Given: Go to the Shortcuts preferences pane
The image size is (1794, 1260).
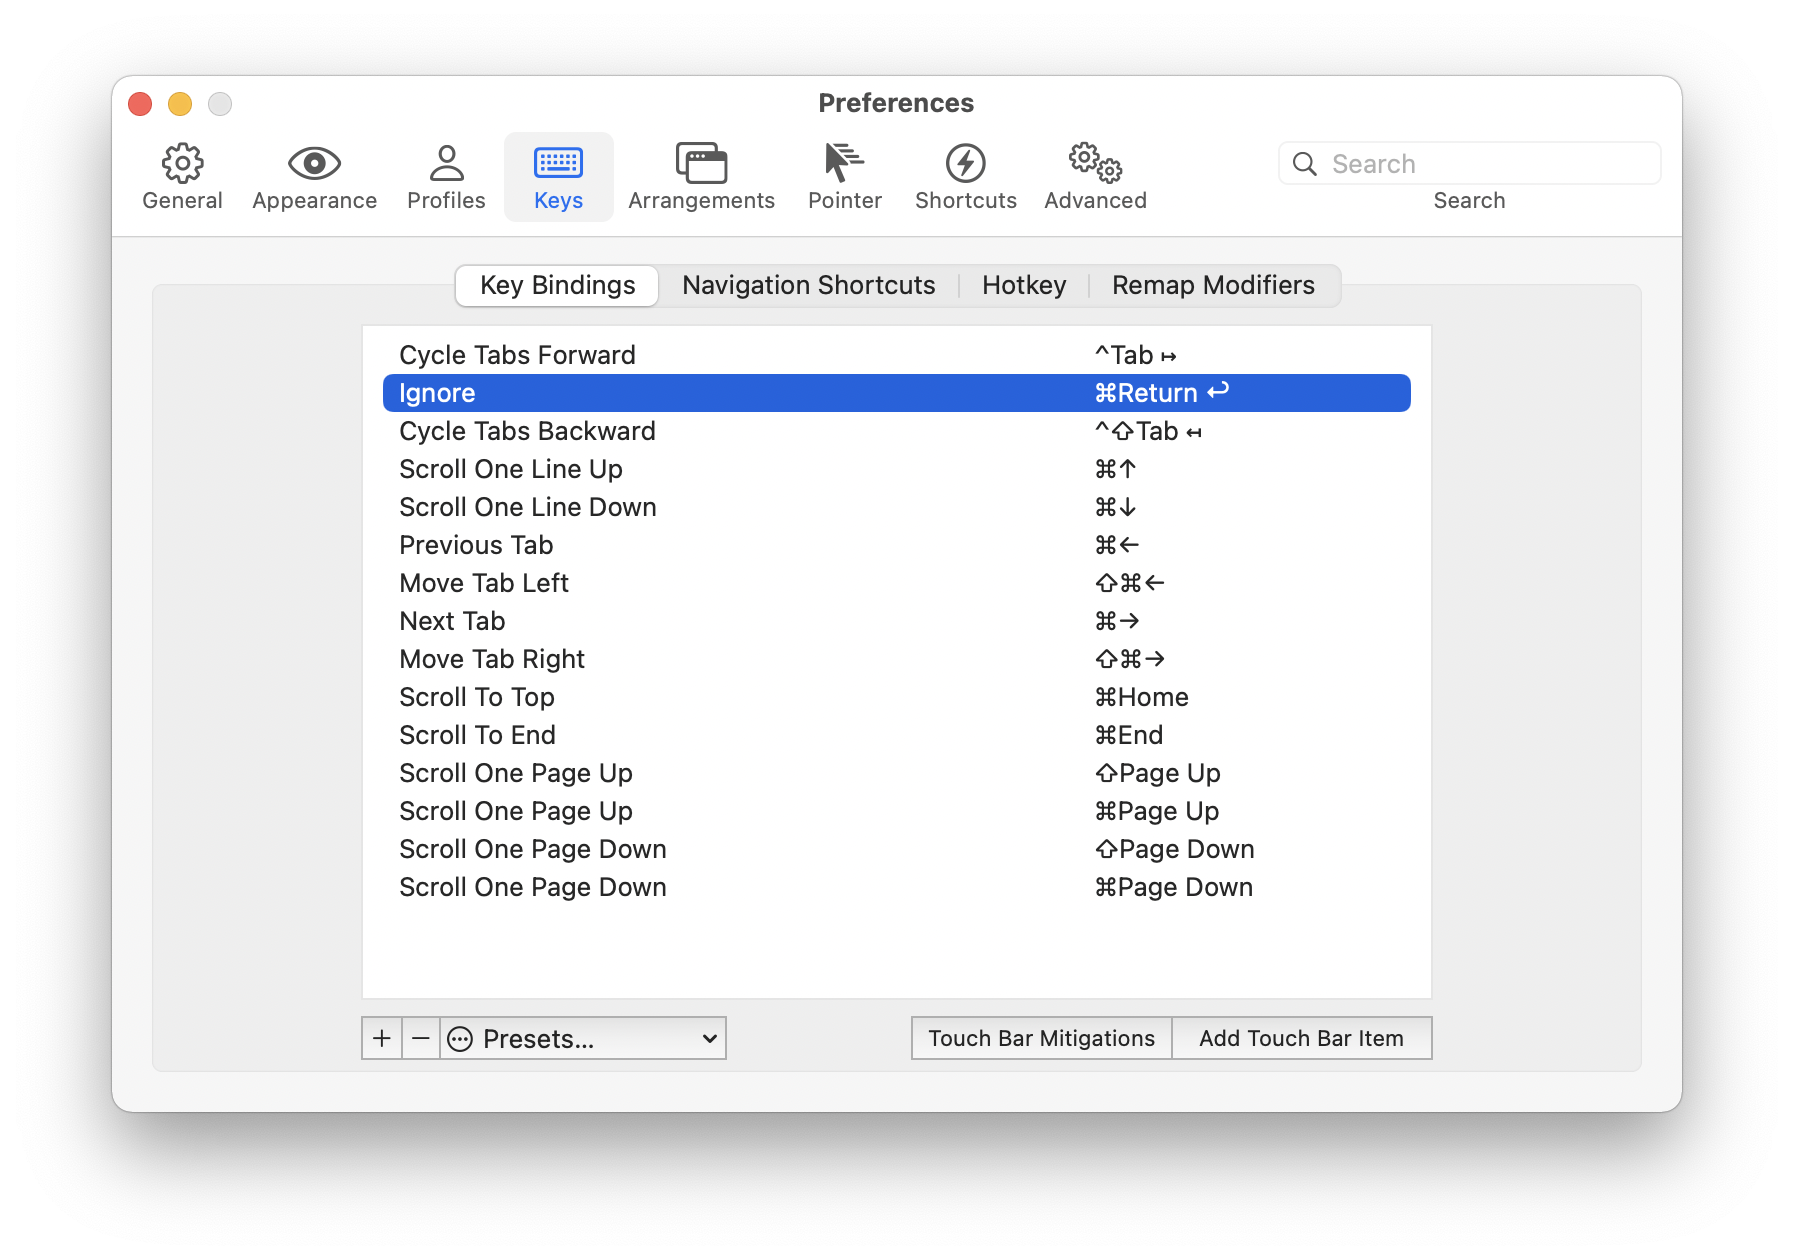Looking at the screenshot, I should coord(965,177).
